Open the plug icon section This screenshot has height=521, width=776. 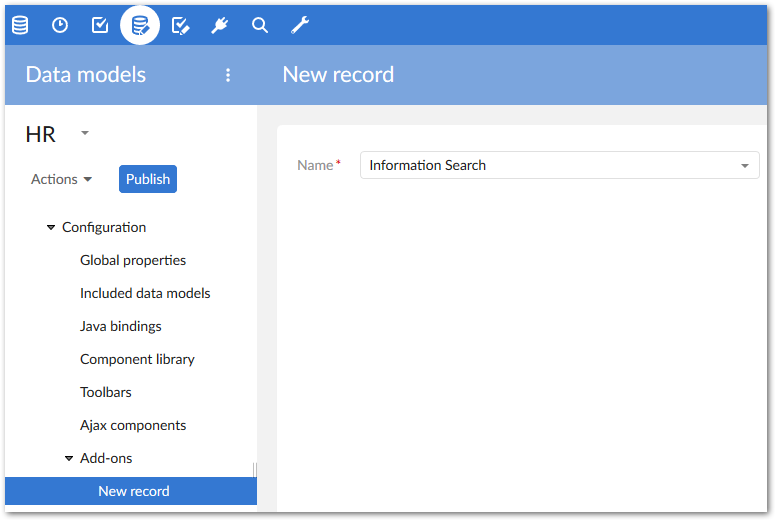(x=220, y=25)
